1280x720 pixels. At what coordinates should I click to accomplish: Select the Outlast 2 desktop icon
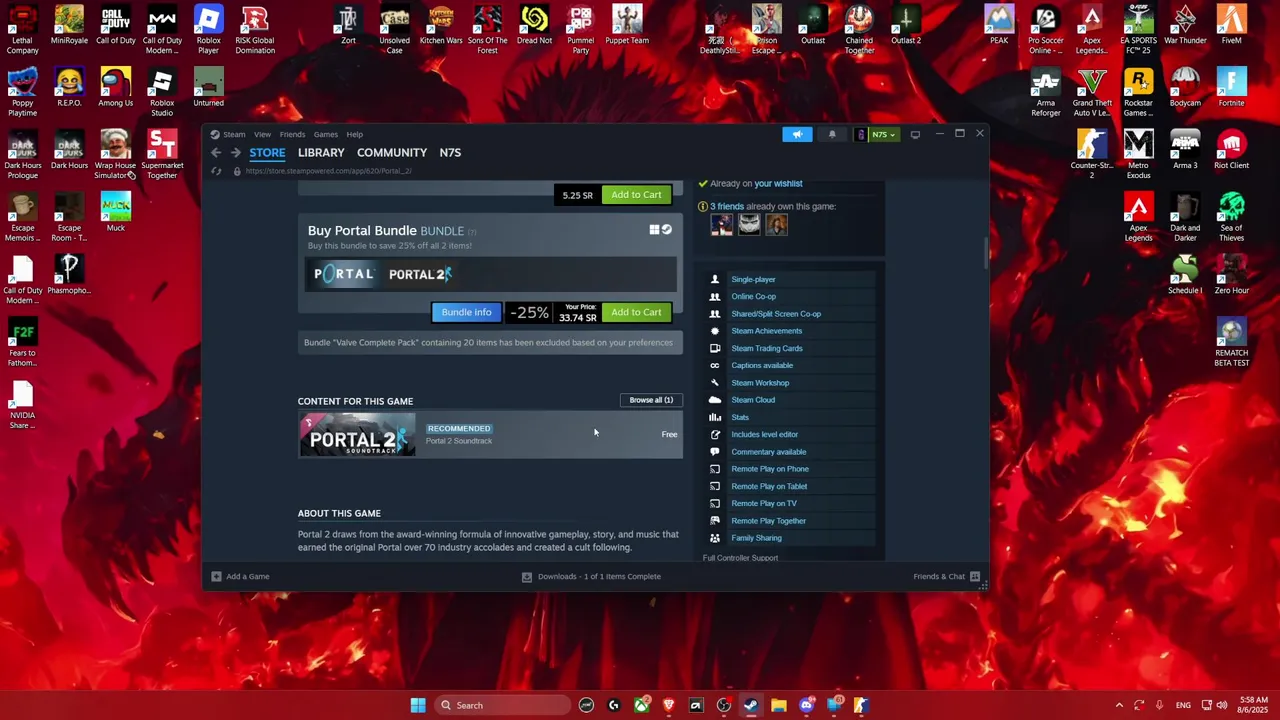click(x=906, y=25)
